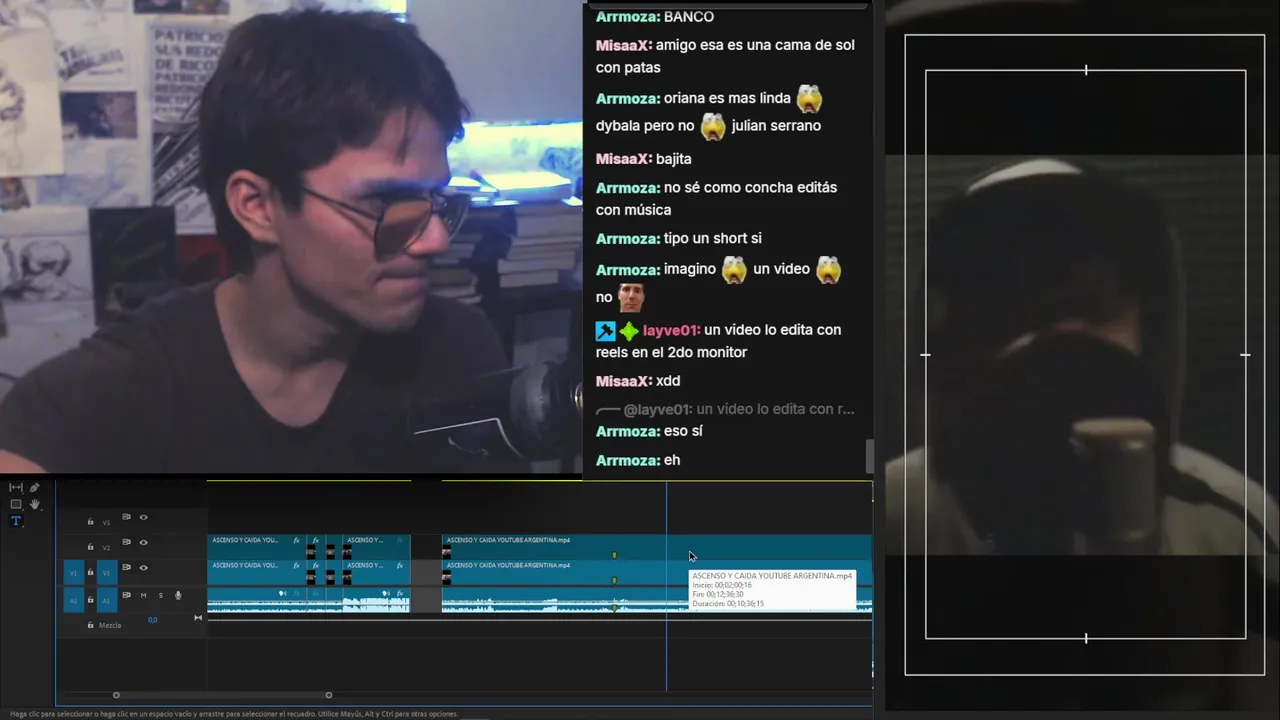Toggle lock on the topmost video track
The image size is (1280, 720).
[90, 521]
